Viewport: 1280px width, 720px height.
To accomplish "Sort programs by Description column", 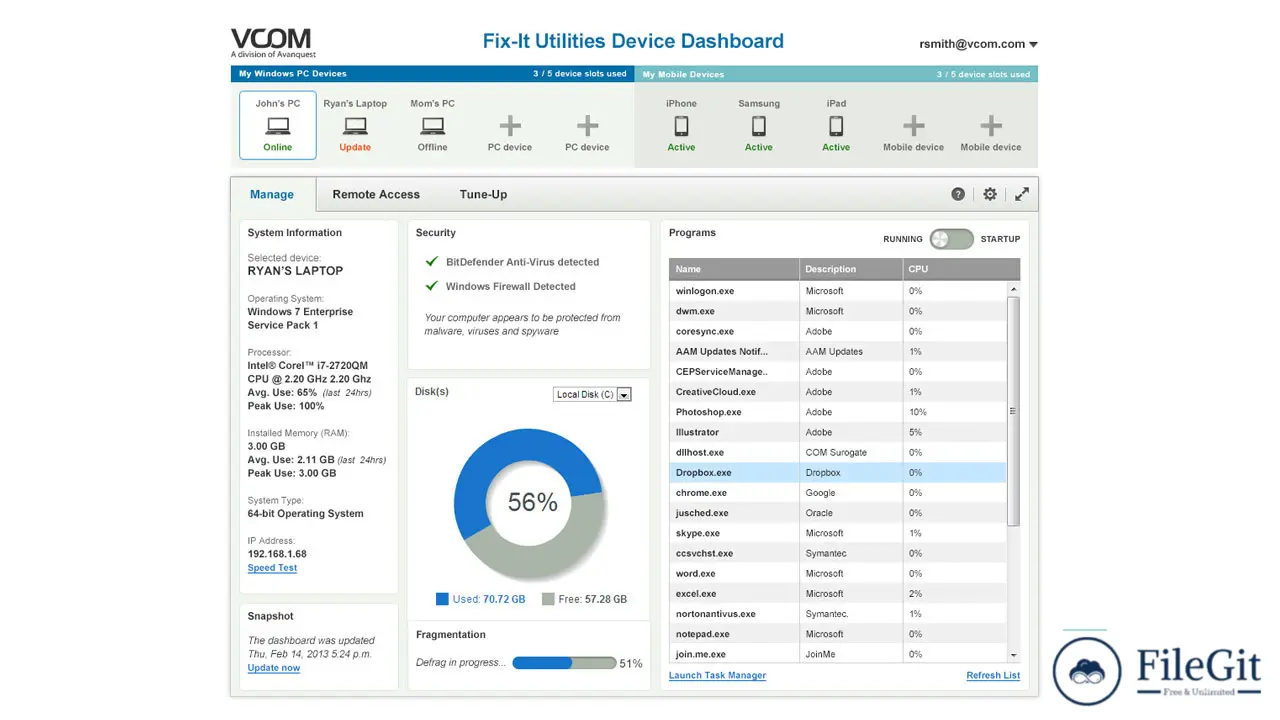I will pos(851,269).
